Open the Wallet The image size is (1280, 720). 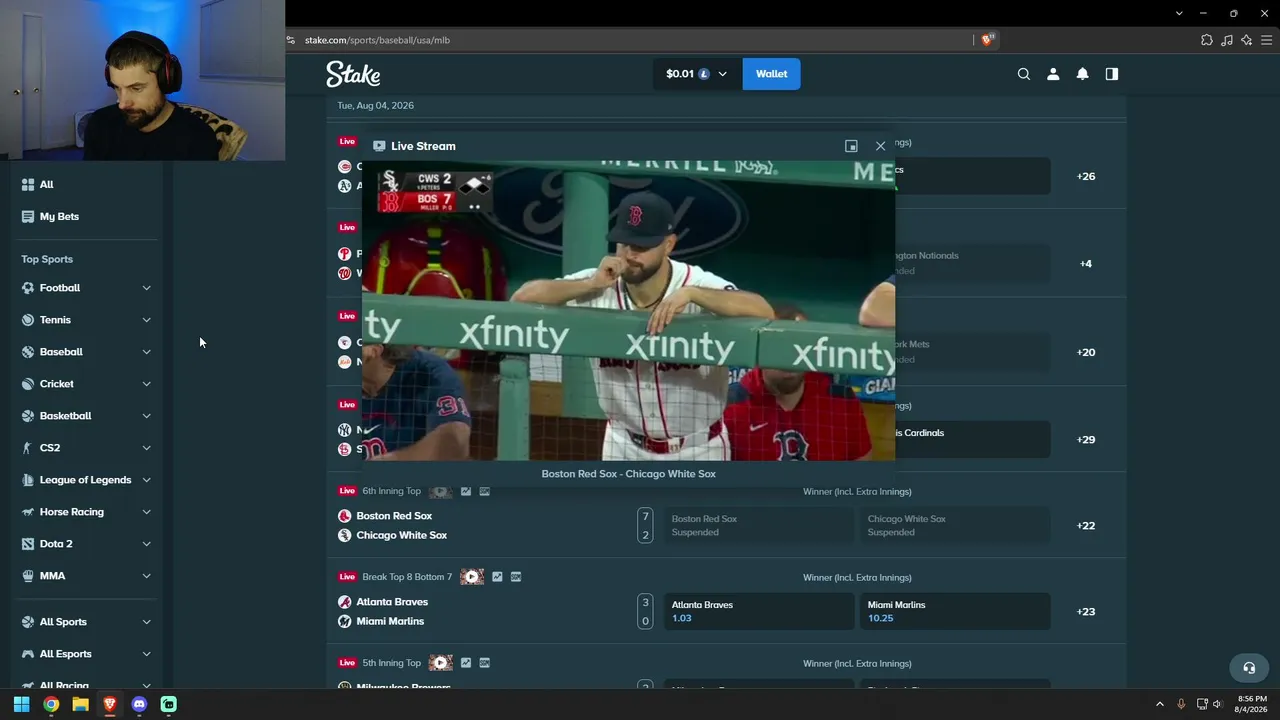click(x=771, y=74)
